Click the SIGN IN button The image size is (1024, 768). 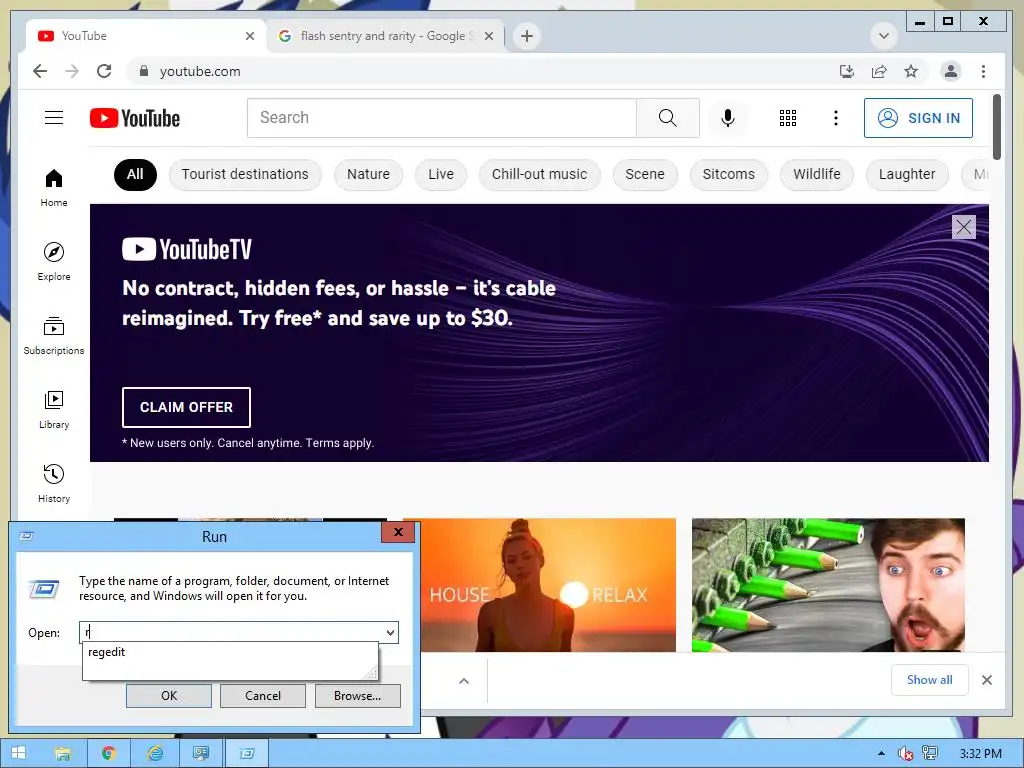(x=918, y=118)
